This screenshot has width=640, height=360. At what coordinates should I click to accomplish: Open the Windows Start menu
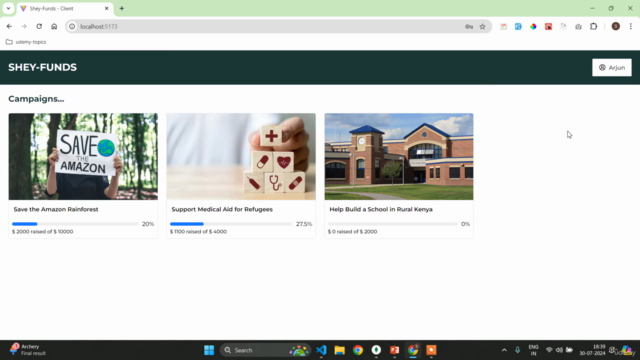pyautogui.click(x=209, y=350)
